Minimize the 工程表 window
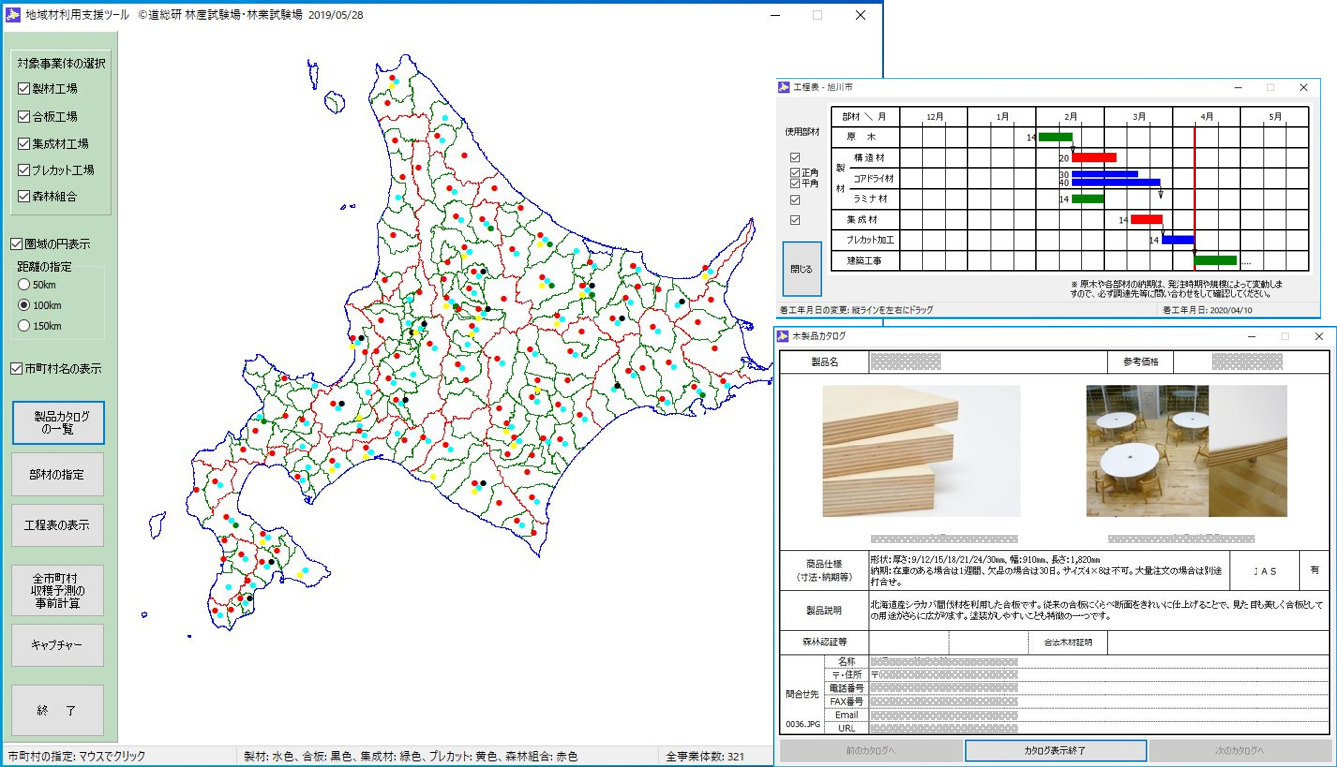The height and width of the screenshot is (767, 1337). click(x=1236, y=88)
